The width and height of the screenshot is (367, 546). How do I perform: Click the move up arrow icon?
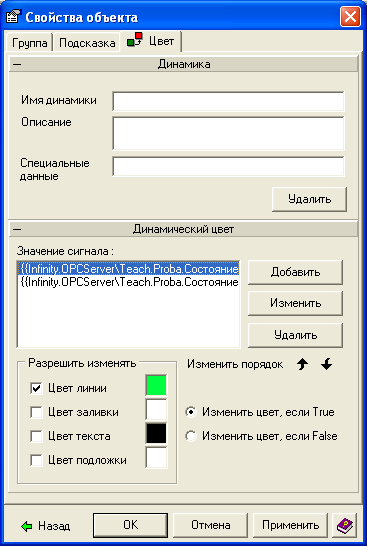coord(303,364)
